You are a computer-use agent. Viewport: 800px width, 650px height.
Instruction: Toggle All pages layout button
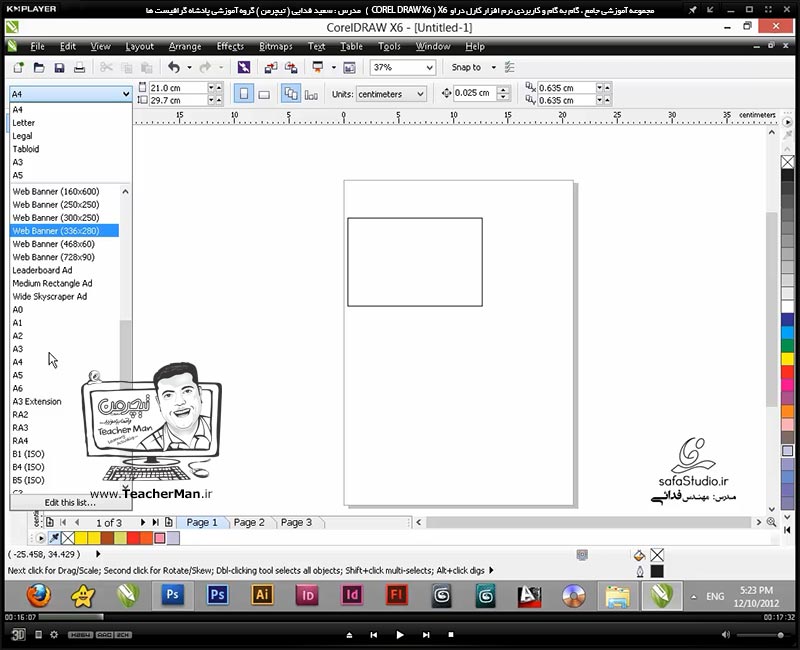pos(291,94)
